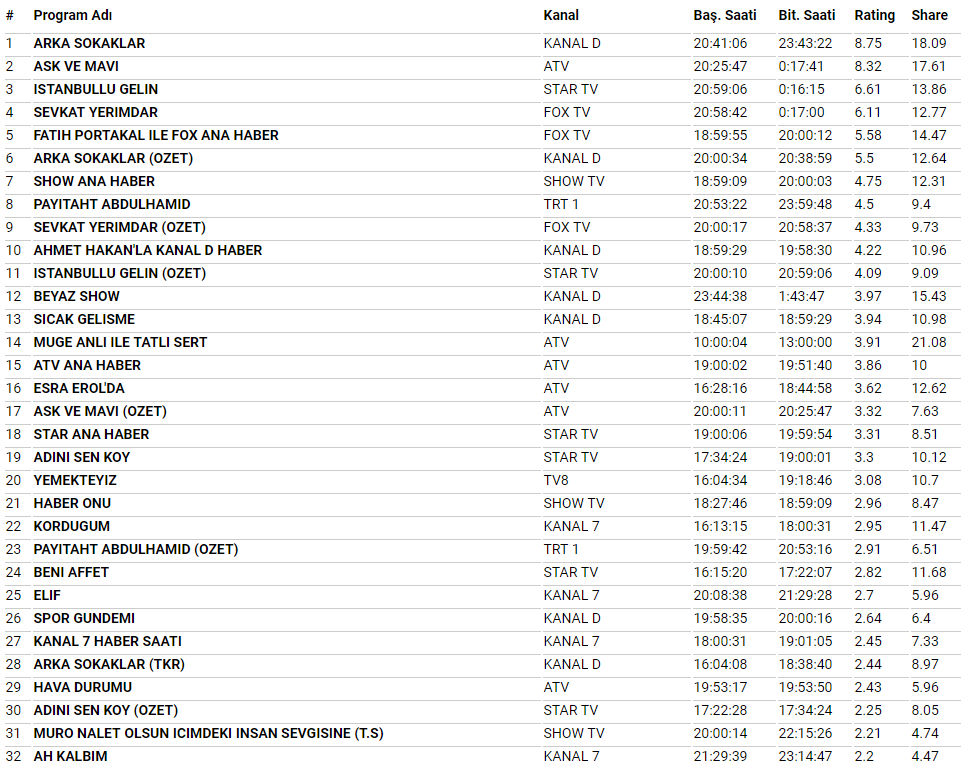Select the ESRA EROL'DA program
969x768 pixels.
pos(79,388)
